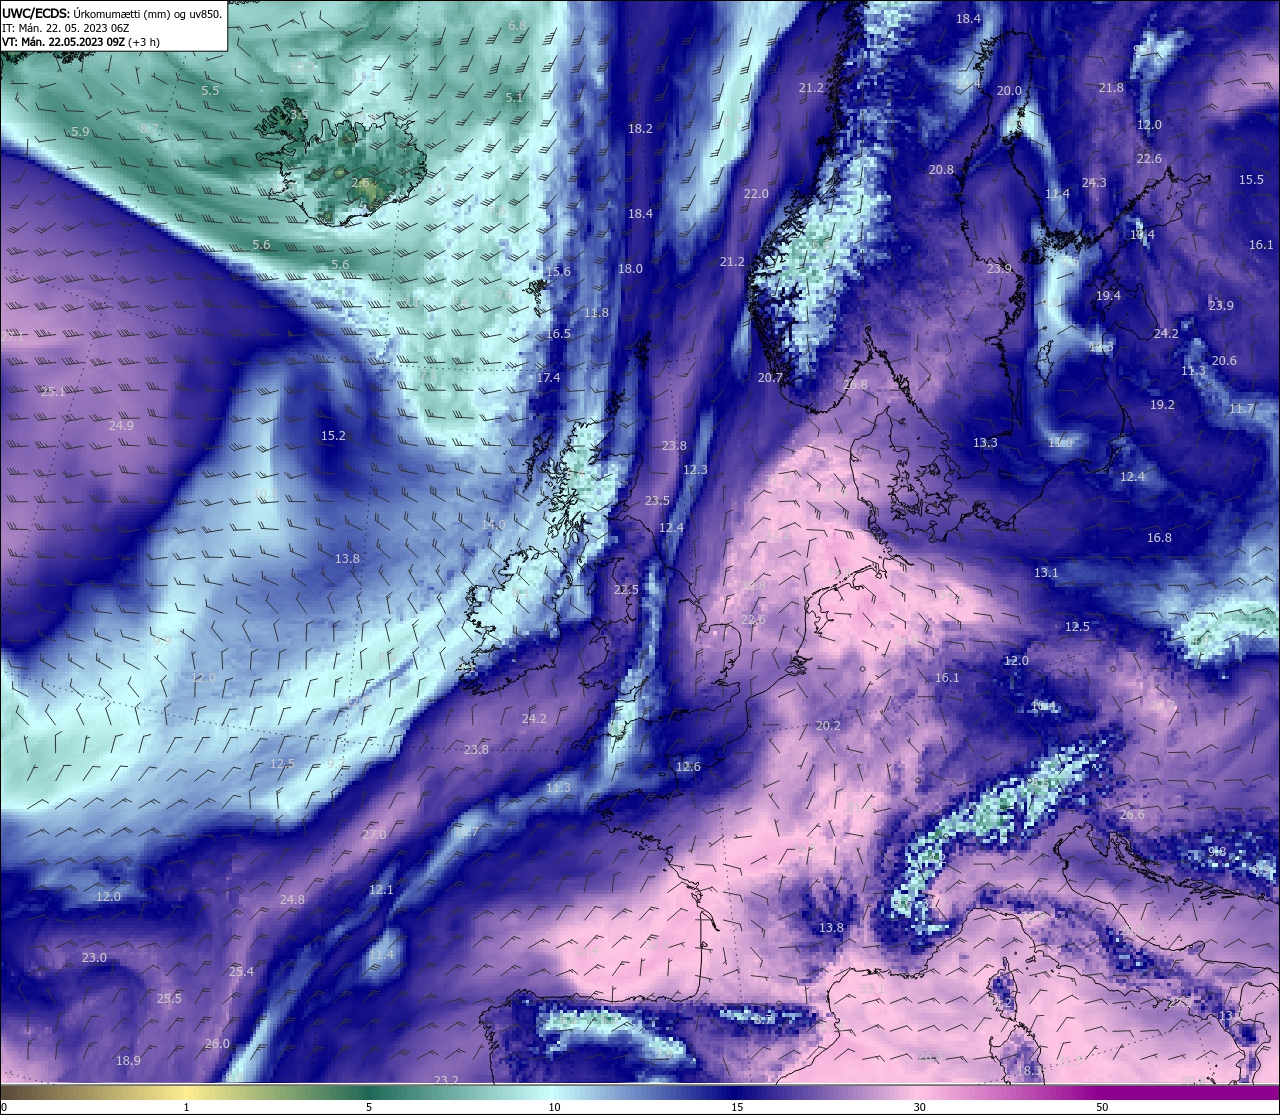1280x1115 pixels.
Task: Click the 10 tick on the colour scale
Action: point(554,1107)
